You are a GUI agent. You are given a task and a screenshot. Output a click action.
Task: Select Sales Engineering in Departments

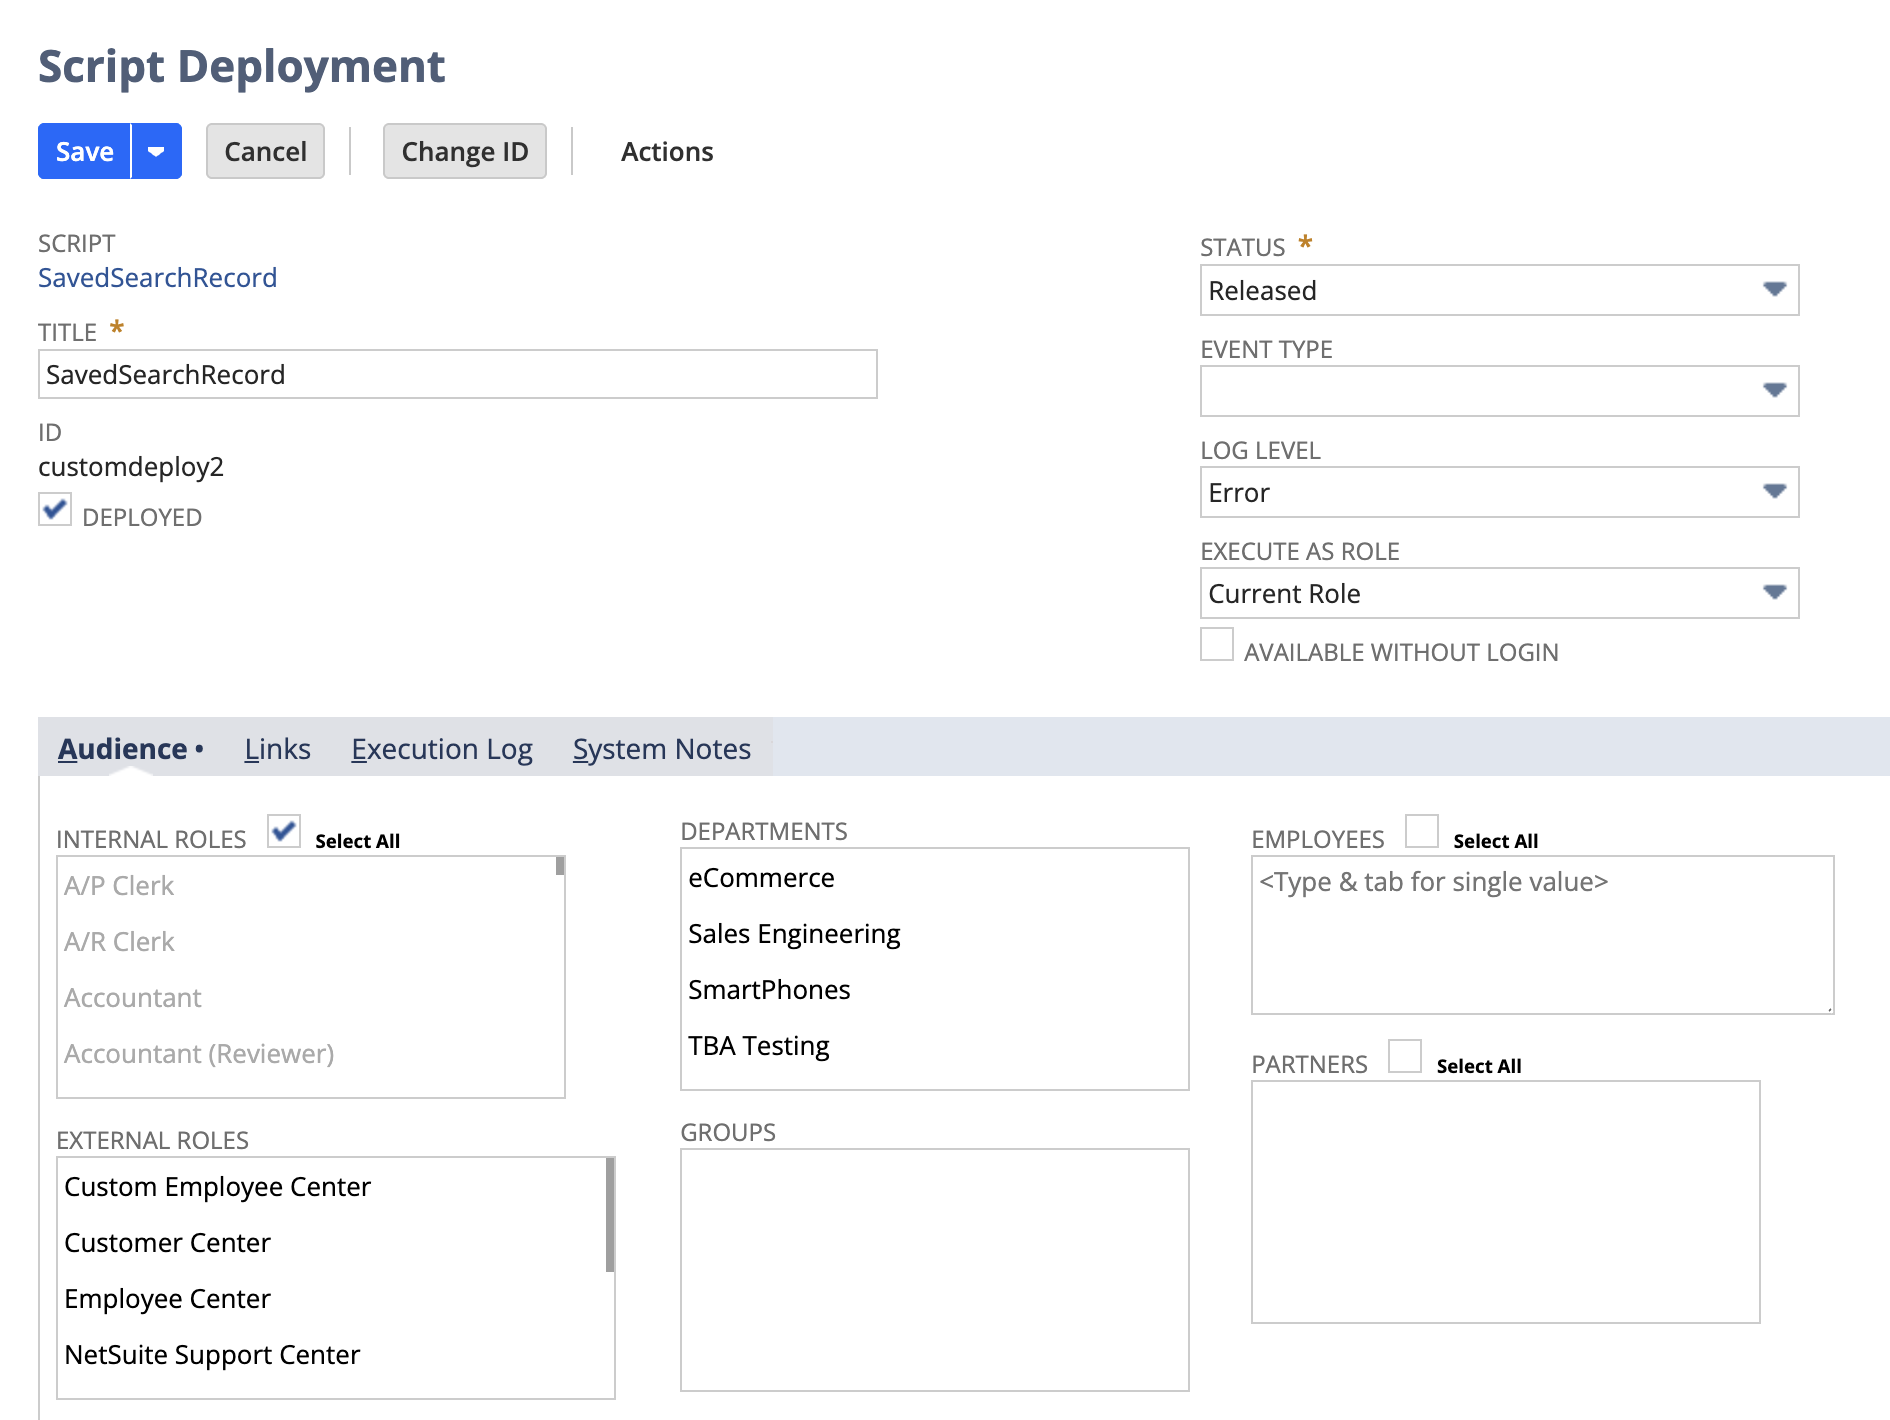(x=793, y=933)
